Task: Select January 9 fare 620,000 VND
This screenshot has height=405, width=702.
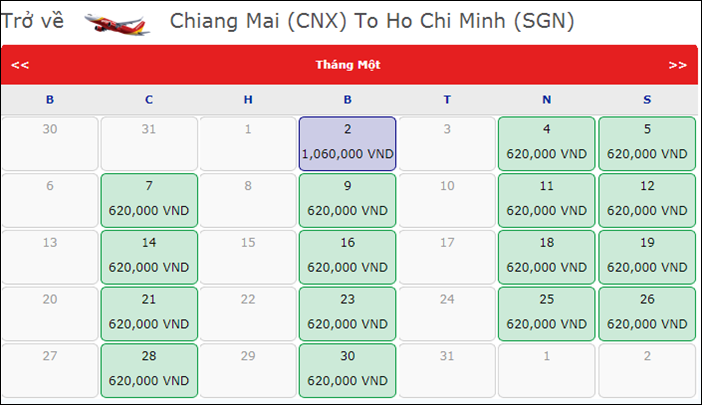Action: (x=347, y=200)
